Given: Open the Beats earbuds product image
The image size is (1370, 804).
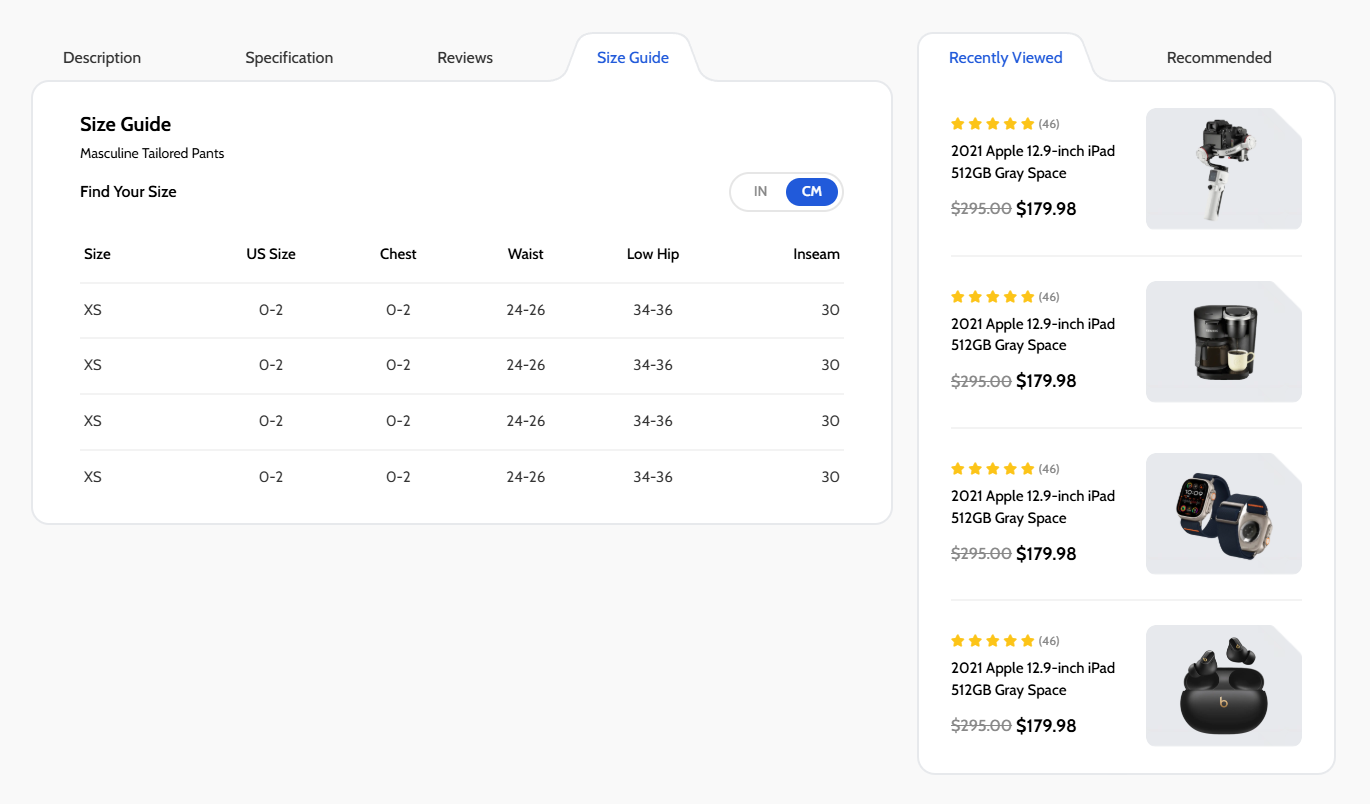Looking at the screenshot, I should tap(1223, 686).
